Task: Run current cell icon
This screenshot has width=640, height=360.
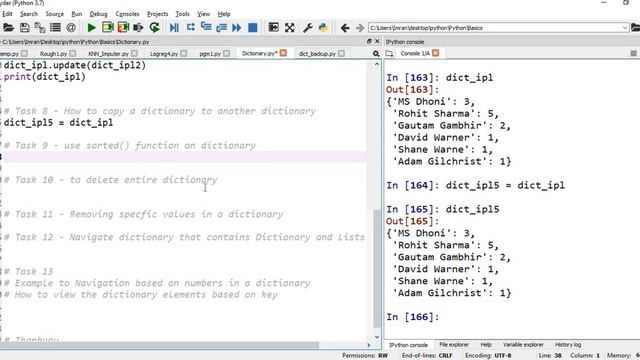Action: pos(108,28)
